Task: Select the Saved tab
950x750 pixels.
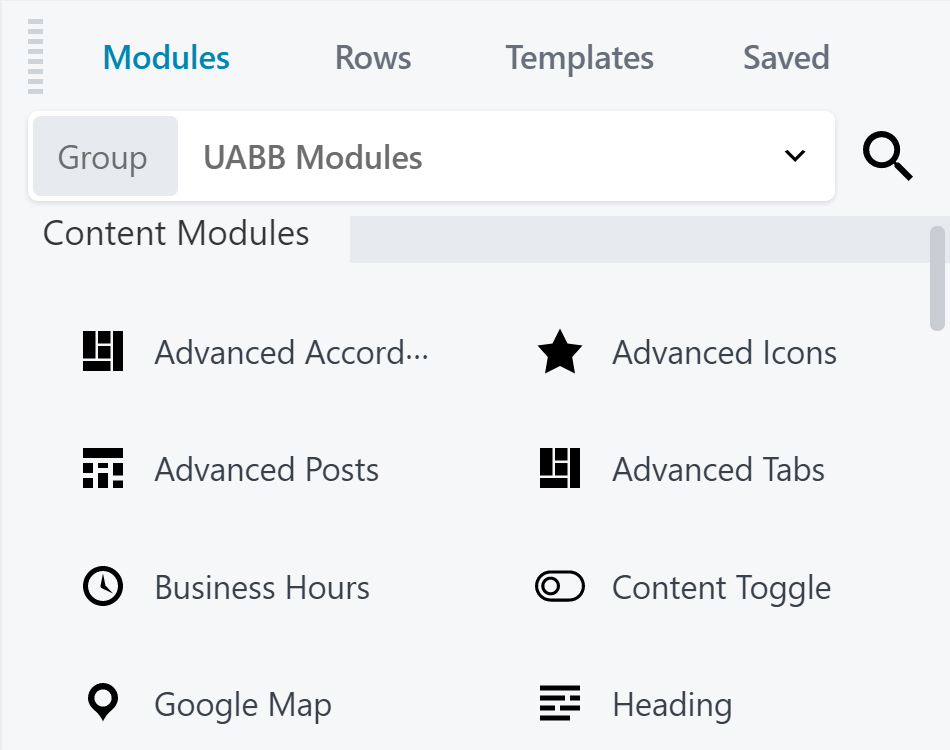Action: pos(786,57)
